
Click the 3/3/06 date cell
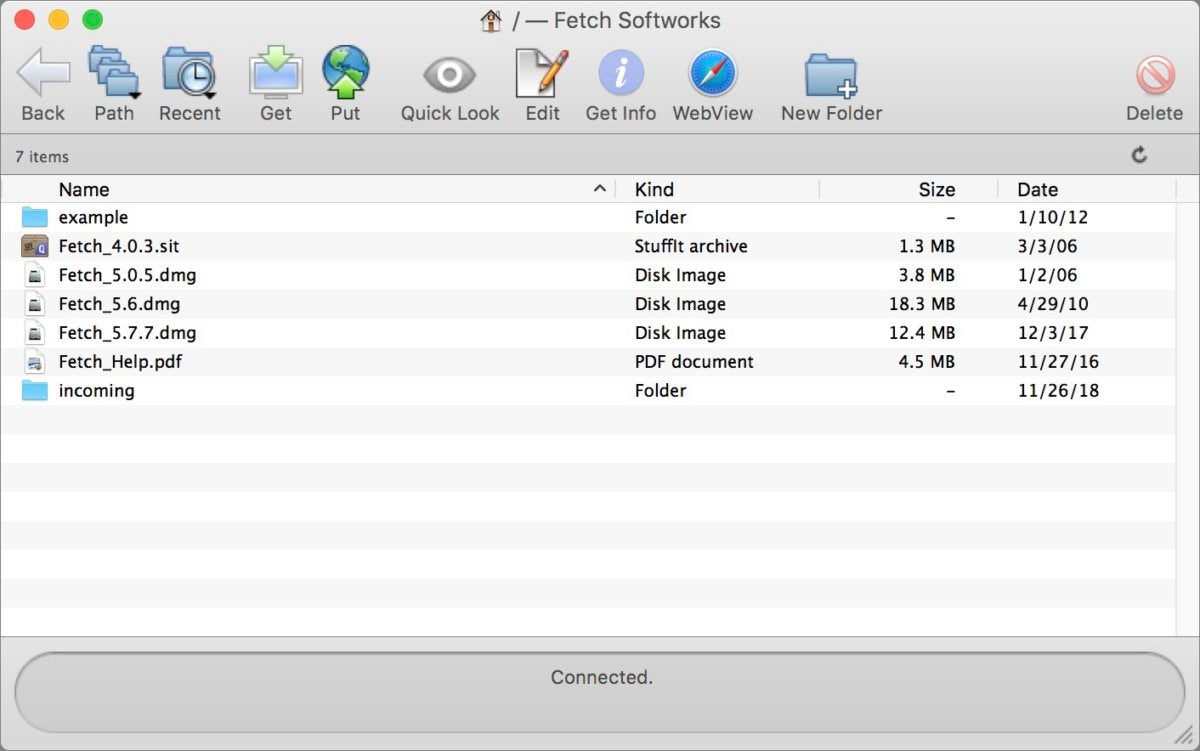pyautogui.click(x=1047, y=246)
